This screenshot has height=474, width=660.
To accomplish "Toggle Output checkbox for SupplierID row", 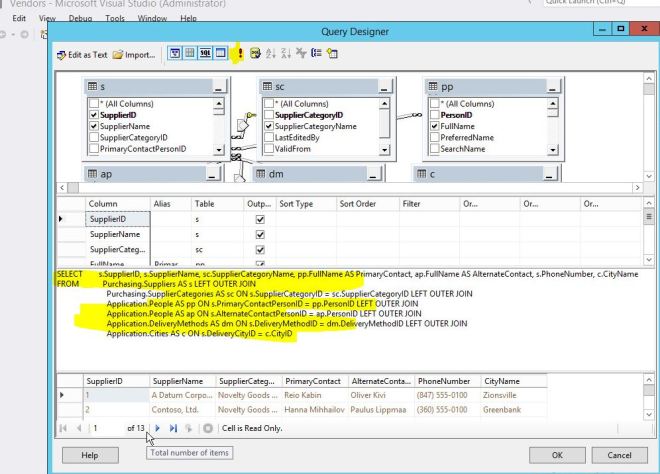I will [261, 217].
